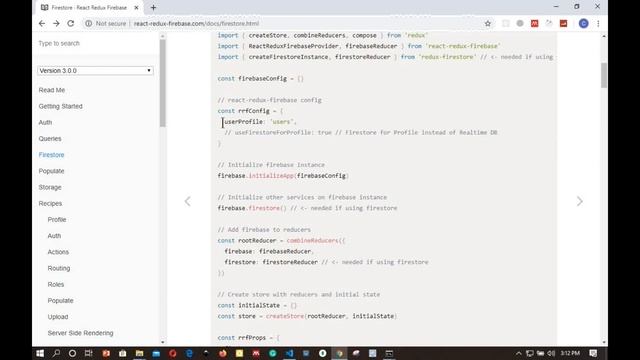Screen dimensions: 640x360
Task: Click the const firebaseConfig code line
Action: point(260,79)
